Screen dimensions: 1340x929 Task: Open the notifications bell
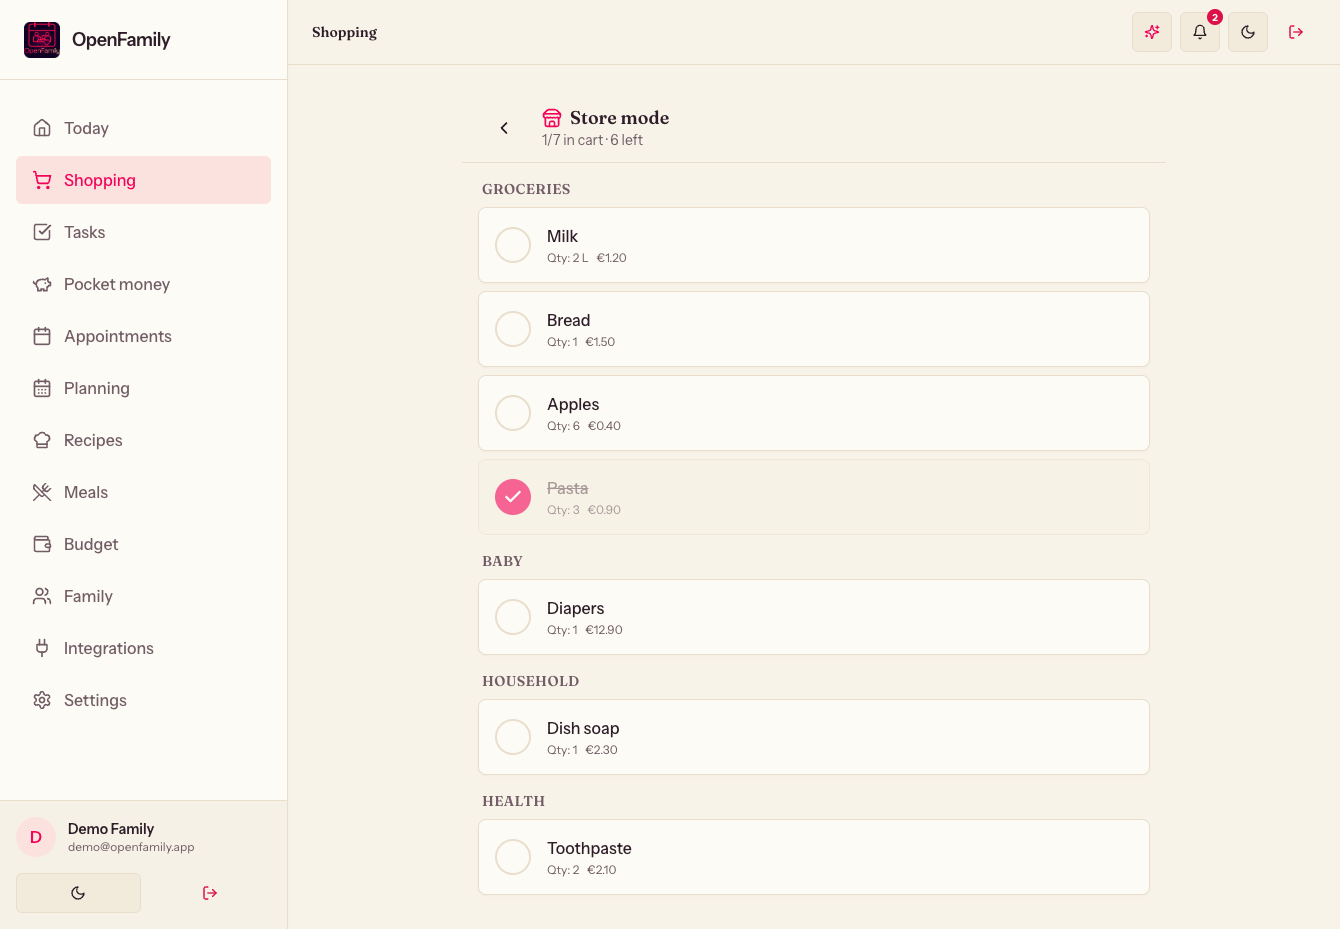pos(1200,32)
